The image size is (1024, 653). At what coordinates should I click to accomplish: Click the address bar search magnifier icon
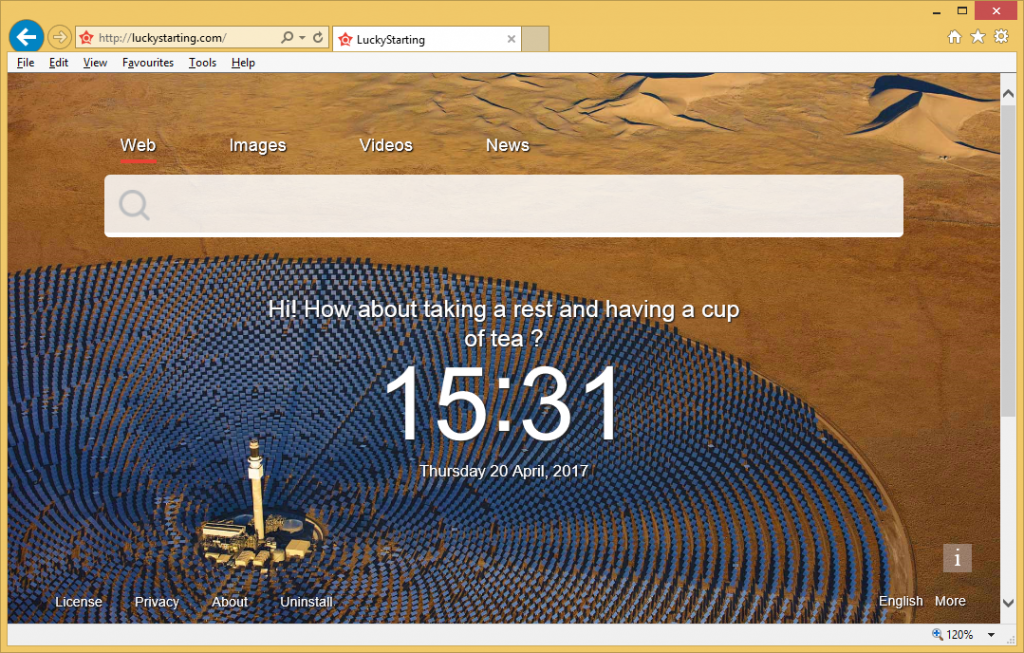(287, 38)
